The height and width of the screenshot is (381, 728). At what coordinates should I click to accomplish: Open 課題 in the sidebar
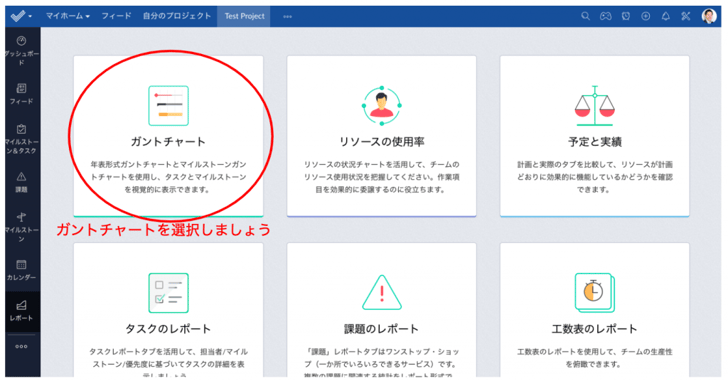click(21, 182)
